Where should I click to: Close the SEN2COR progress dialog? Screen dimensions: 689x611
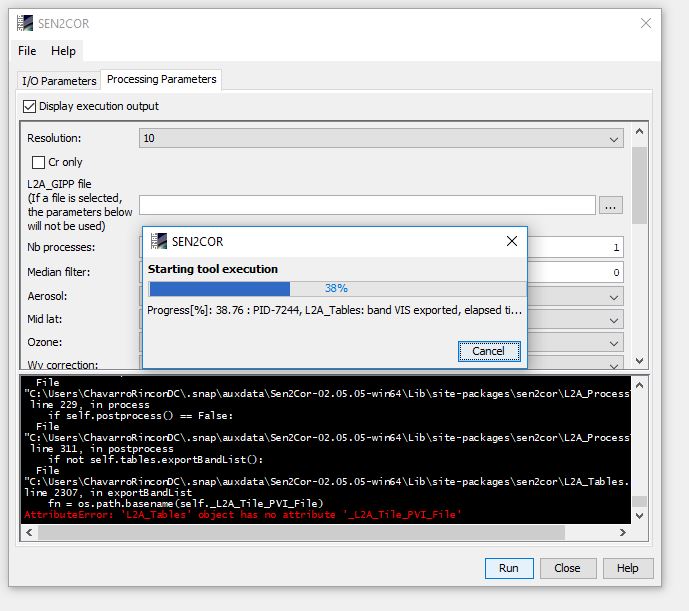[511, 241]
